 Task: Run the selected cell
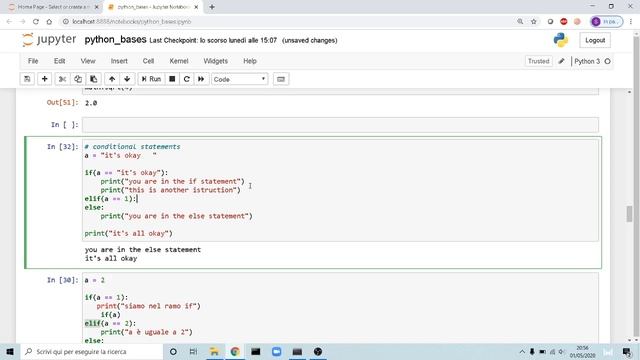(x=151, y=79)
